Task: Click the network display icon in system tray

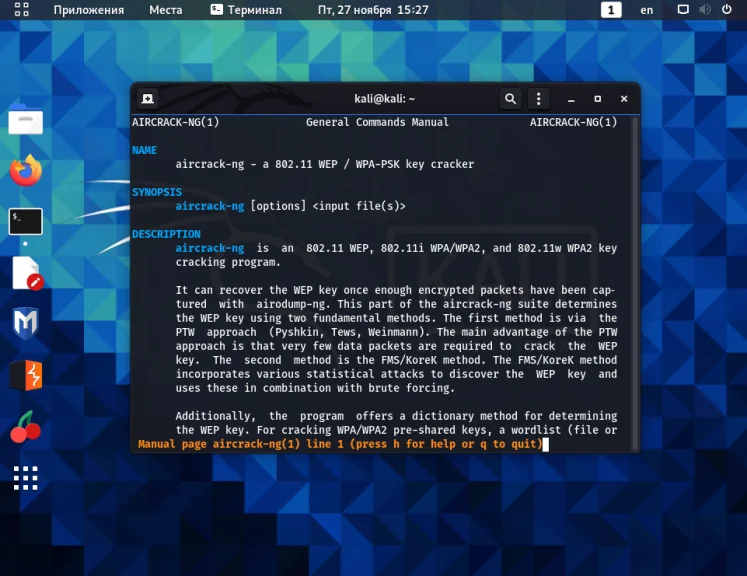Action: [x=683, y=10]
